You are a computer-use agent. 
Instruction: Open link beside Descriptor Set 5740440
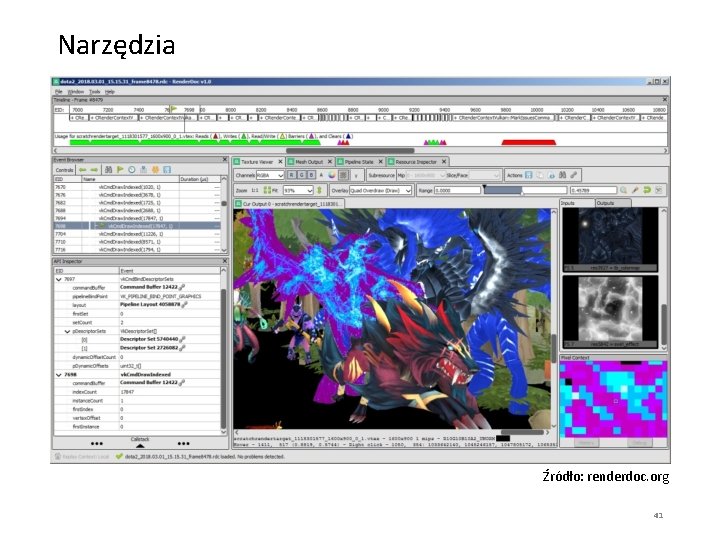tap(182, 339)
